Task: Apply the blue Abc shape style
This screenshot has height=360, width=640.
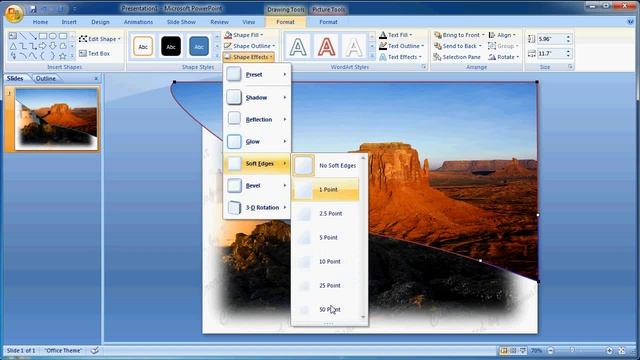Action: [x=199, y=46]
